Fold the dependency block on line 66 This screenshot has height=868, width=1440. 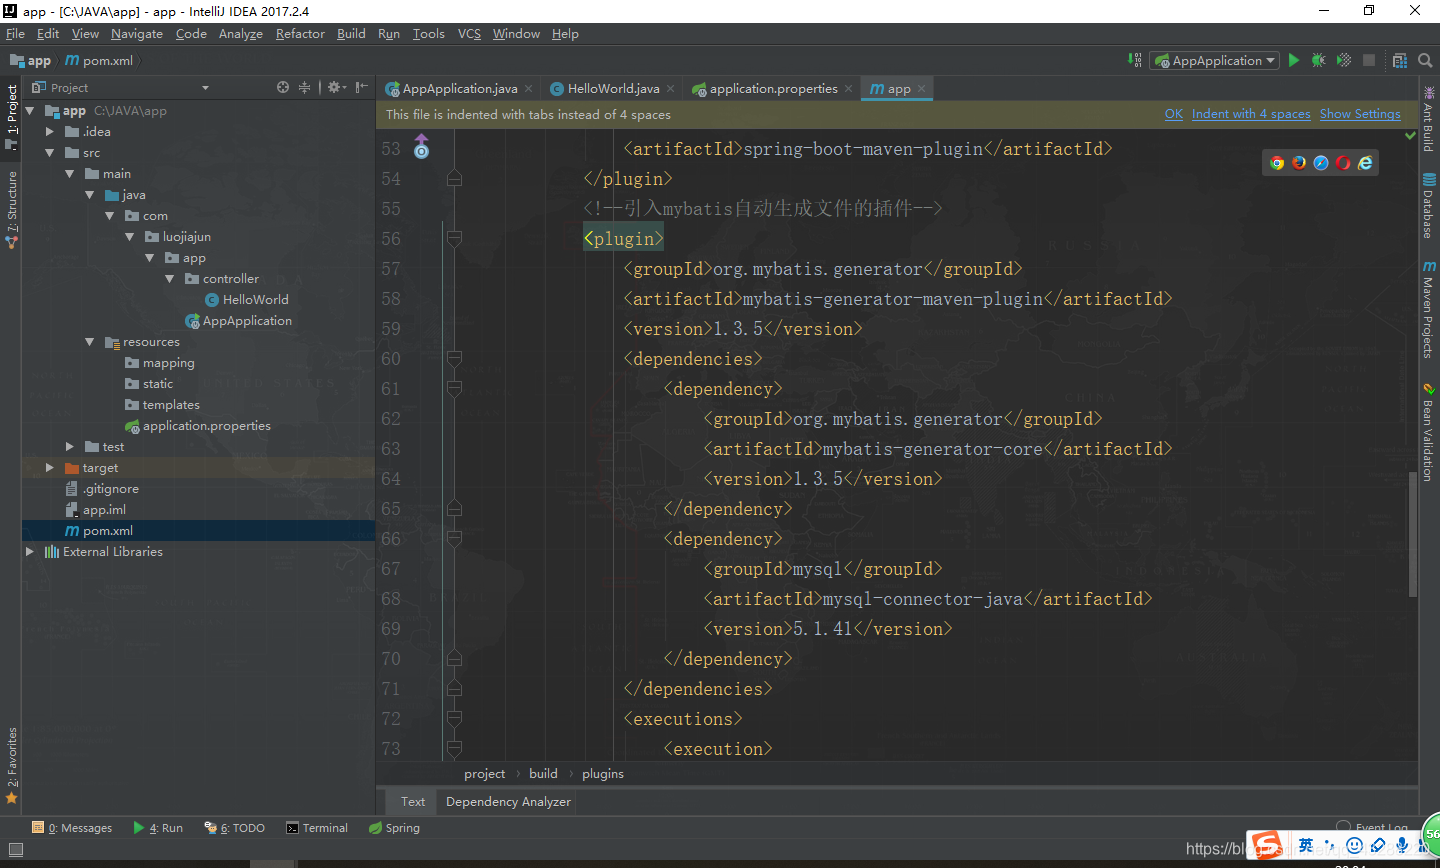[454, 538]
